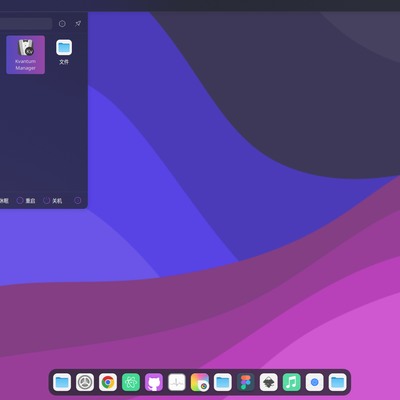Open the folder at dock's right end
The height and width of the screenshot is (400, 400).
point(338,382)
